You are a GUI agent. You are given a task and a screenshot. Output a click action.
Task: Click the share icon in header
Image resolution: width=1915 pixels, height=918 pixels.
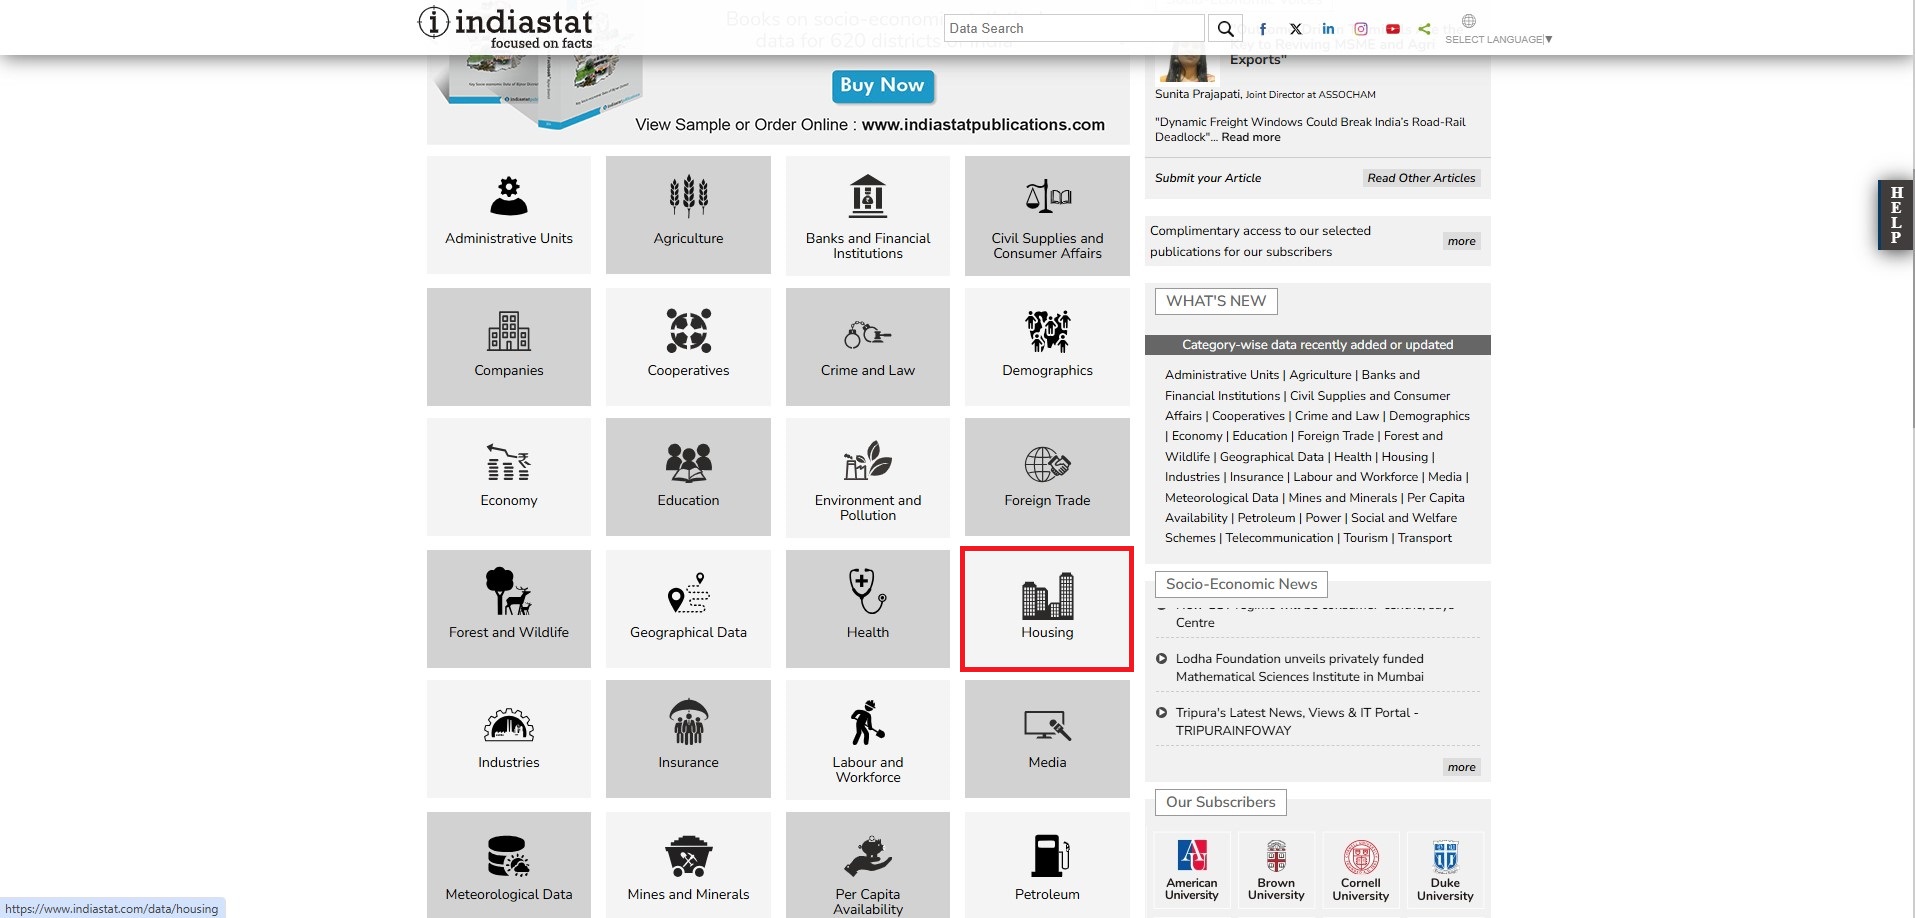point(1424,29)
